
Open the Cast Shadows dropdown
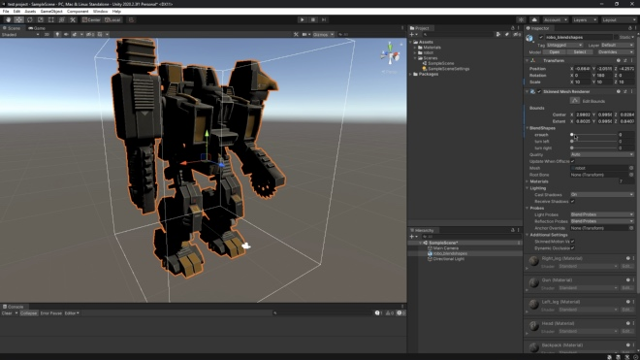pyautogui.click(x=602, y=195)
